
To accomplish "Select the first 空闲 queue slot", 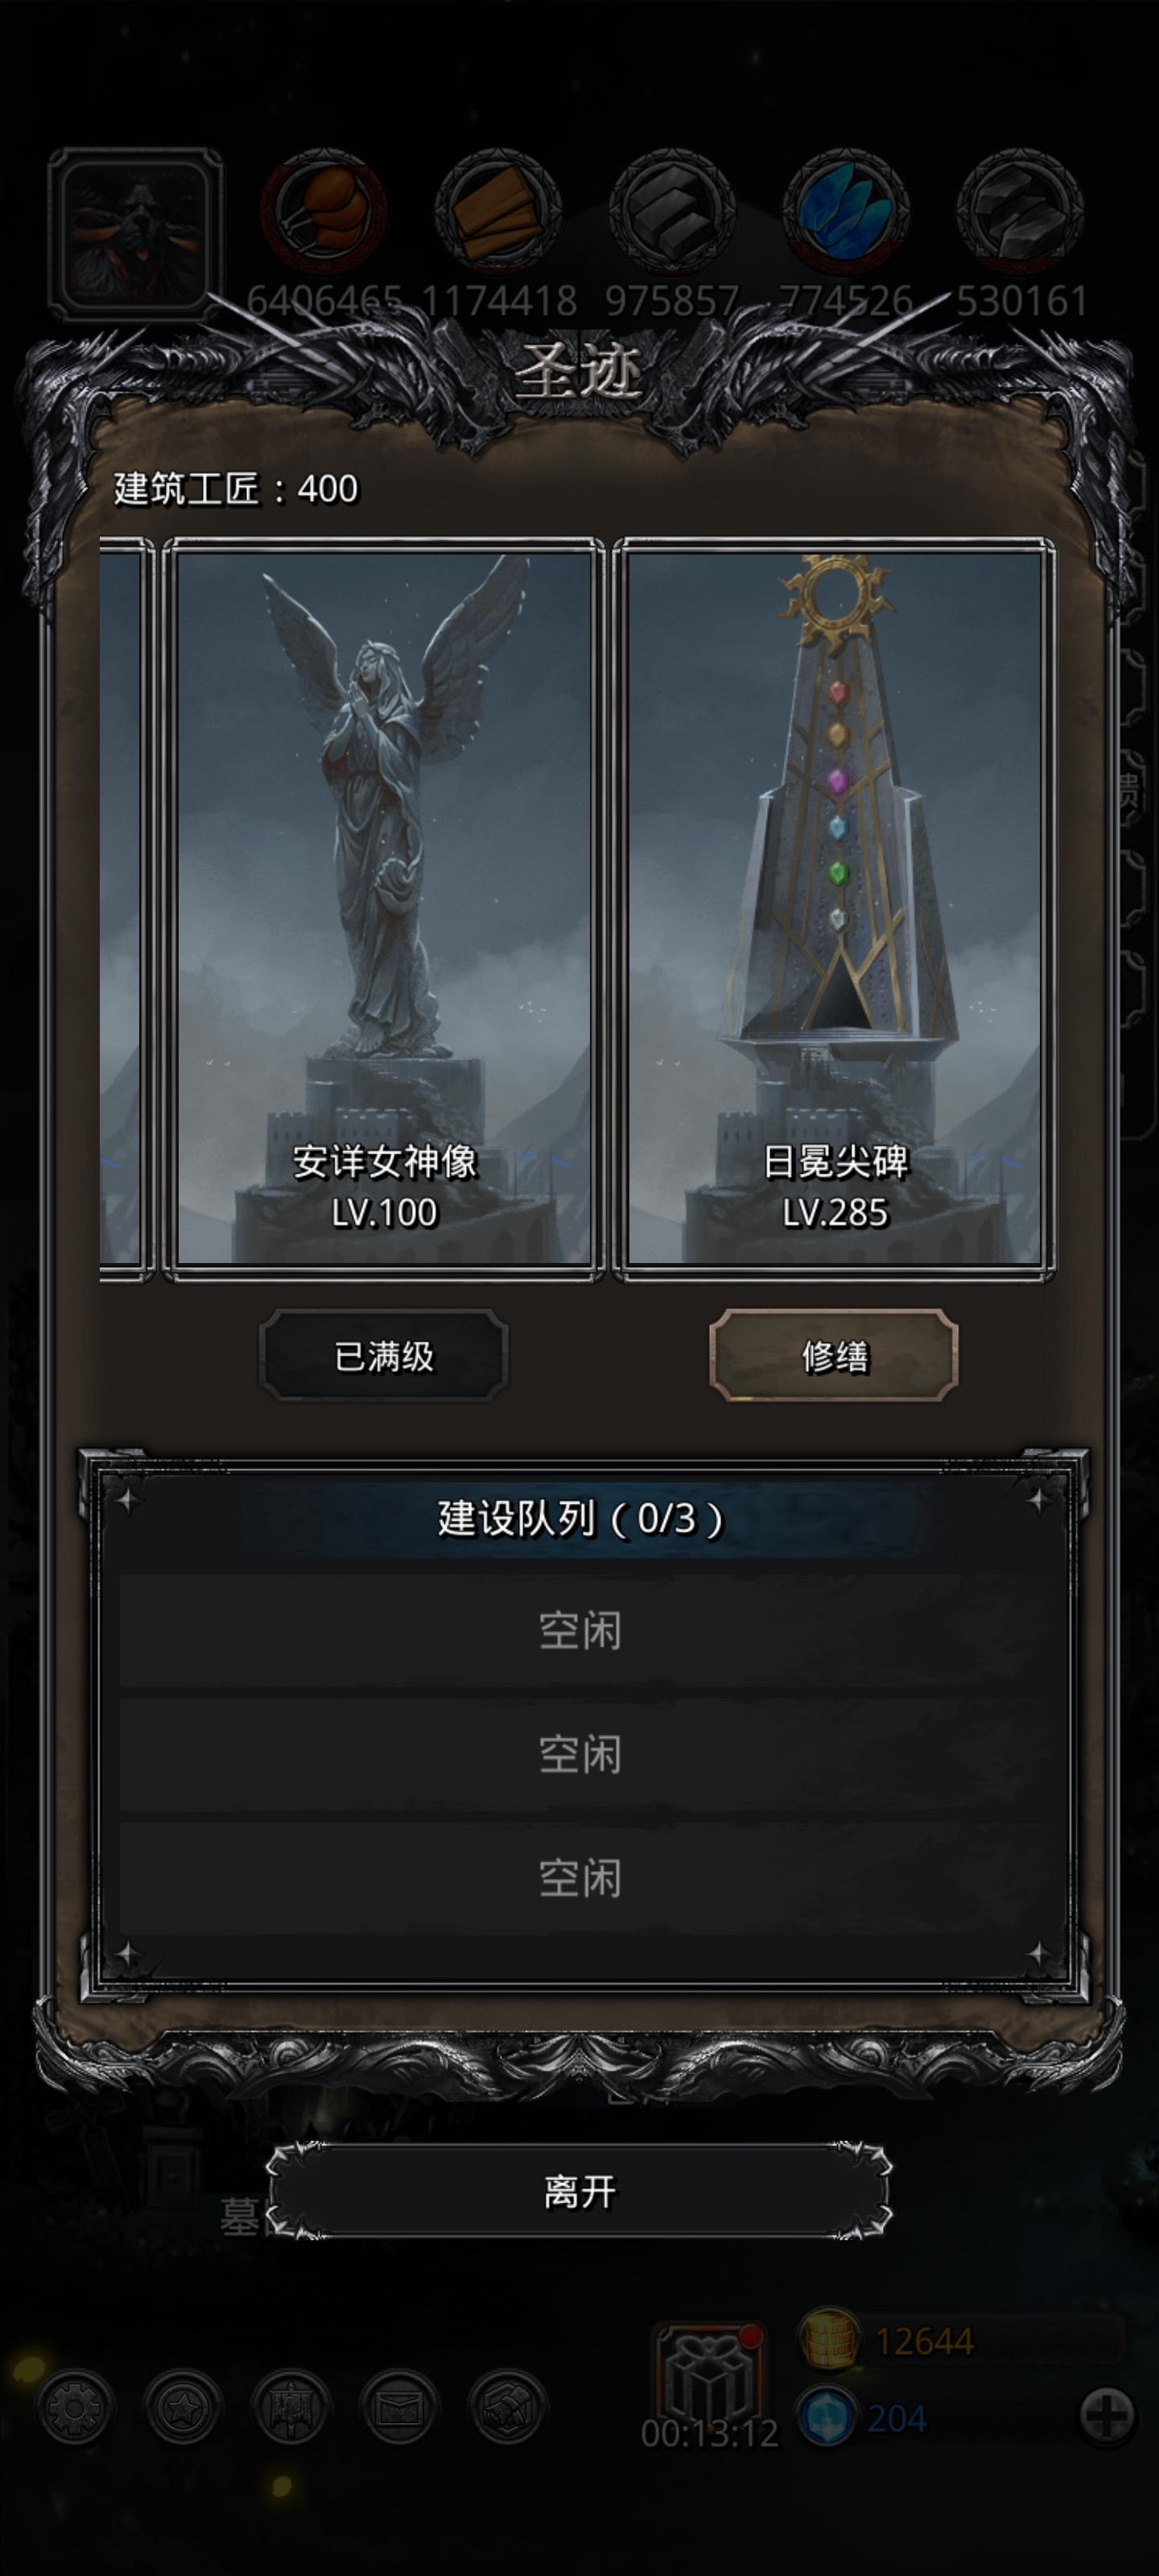I will pos(580,1631).
